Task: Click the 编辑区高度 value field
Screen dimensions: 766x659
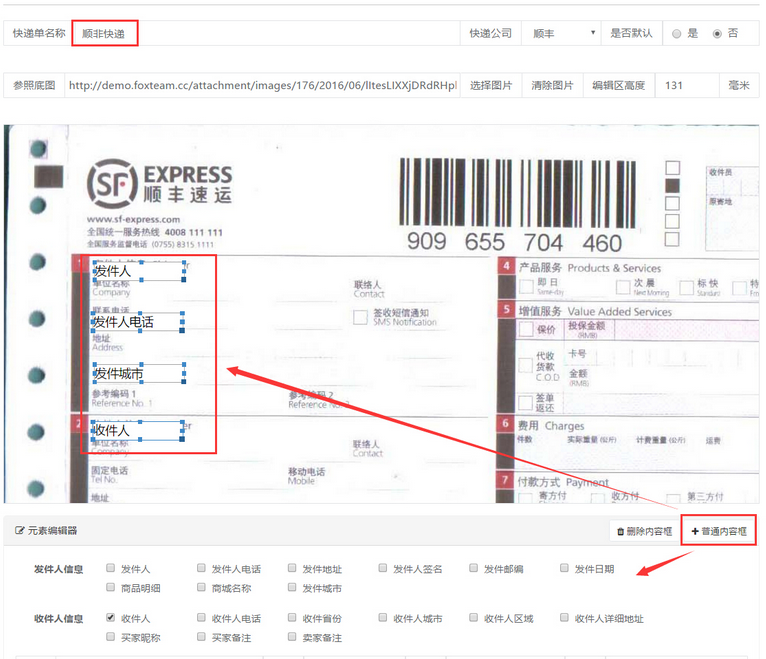Action: (x=686, y=86)
